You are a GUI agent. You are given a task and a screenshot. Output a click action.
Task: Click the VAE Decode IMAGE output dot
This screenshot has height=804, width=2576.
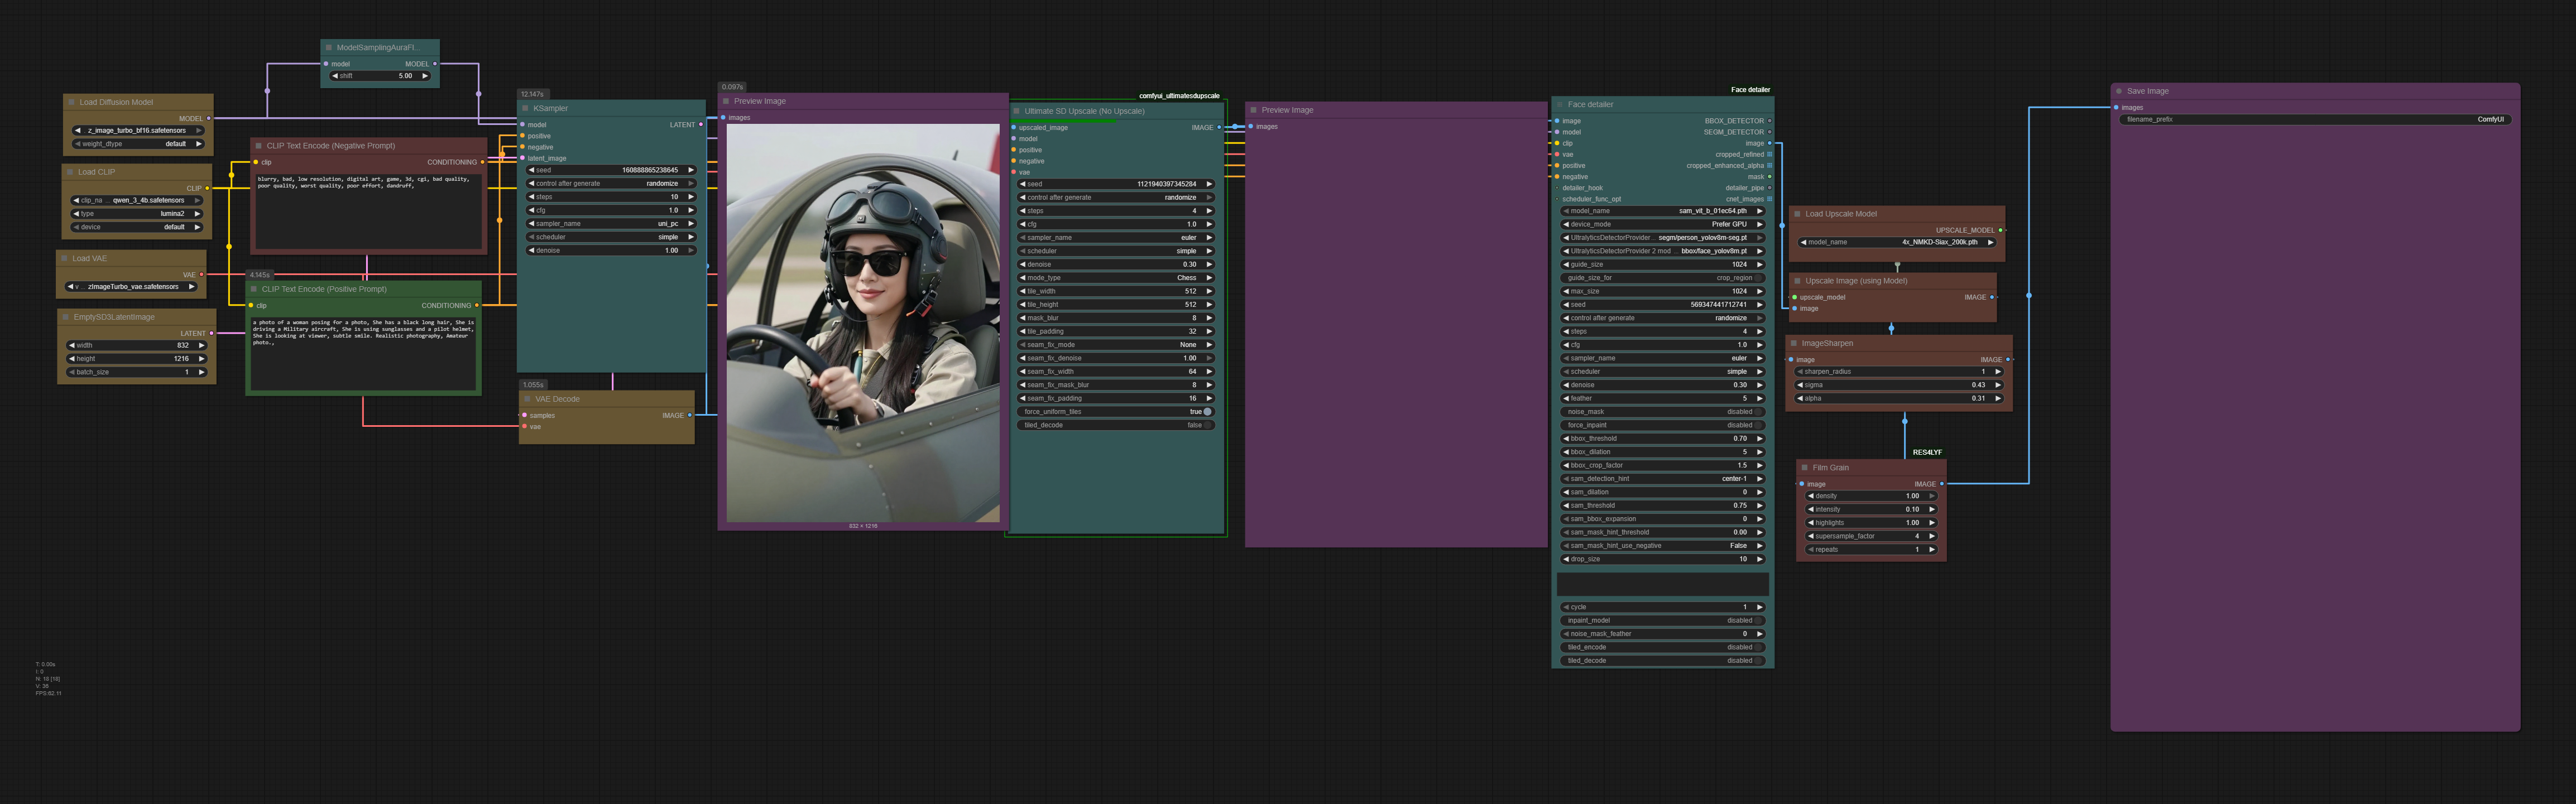point(690,415)
